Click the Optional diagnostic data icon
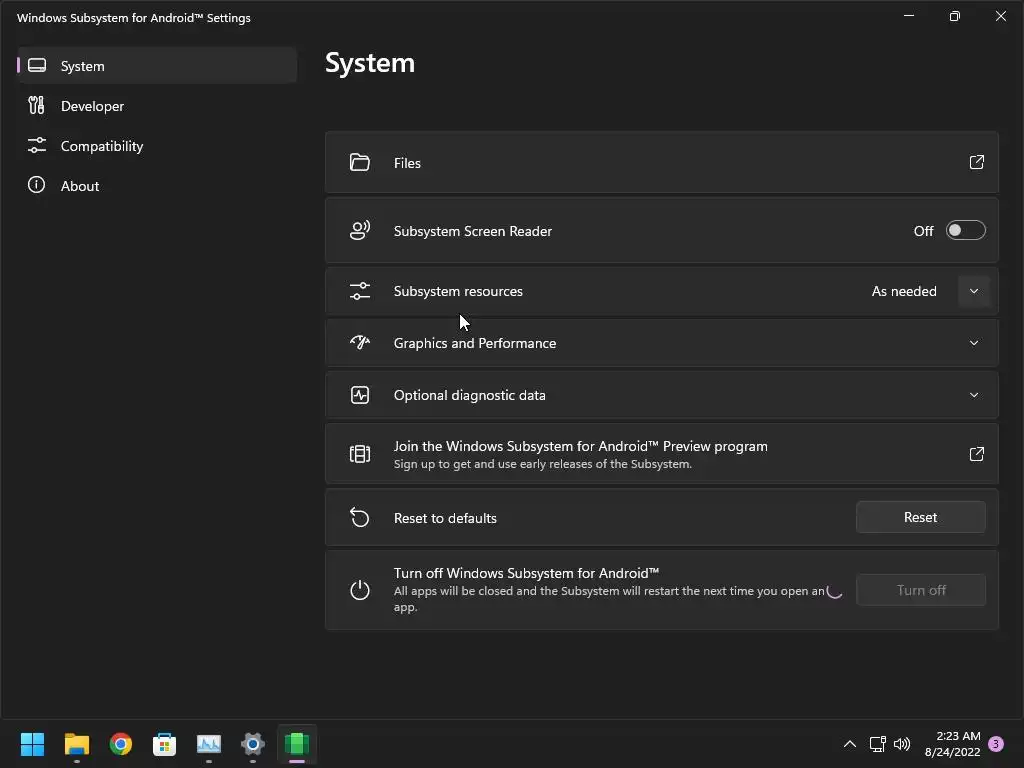The width and height of the screenshot is (1024, 768). 360,394
